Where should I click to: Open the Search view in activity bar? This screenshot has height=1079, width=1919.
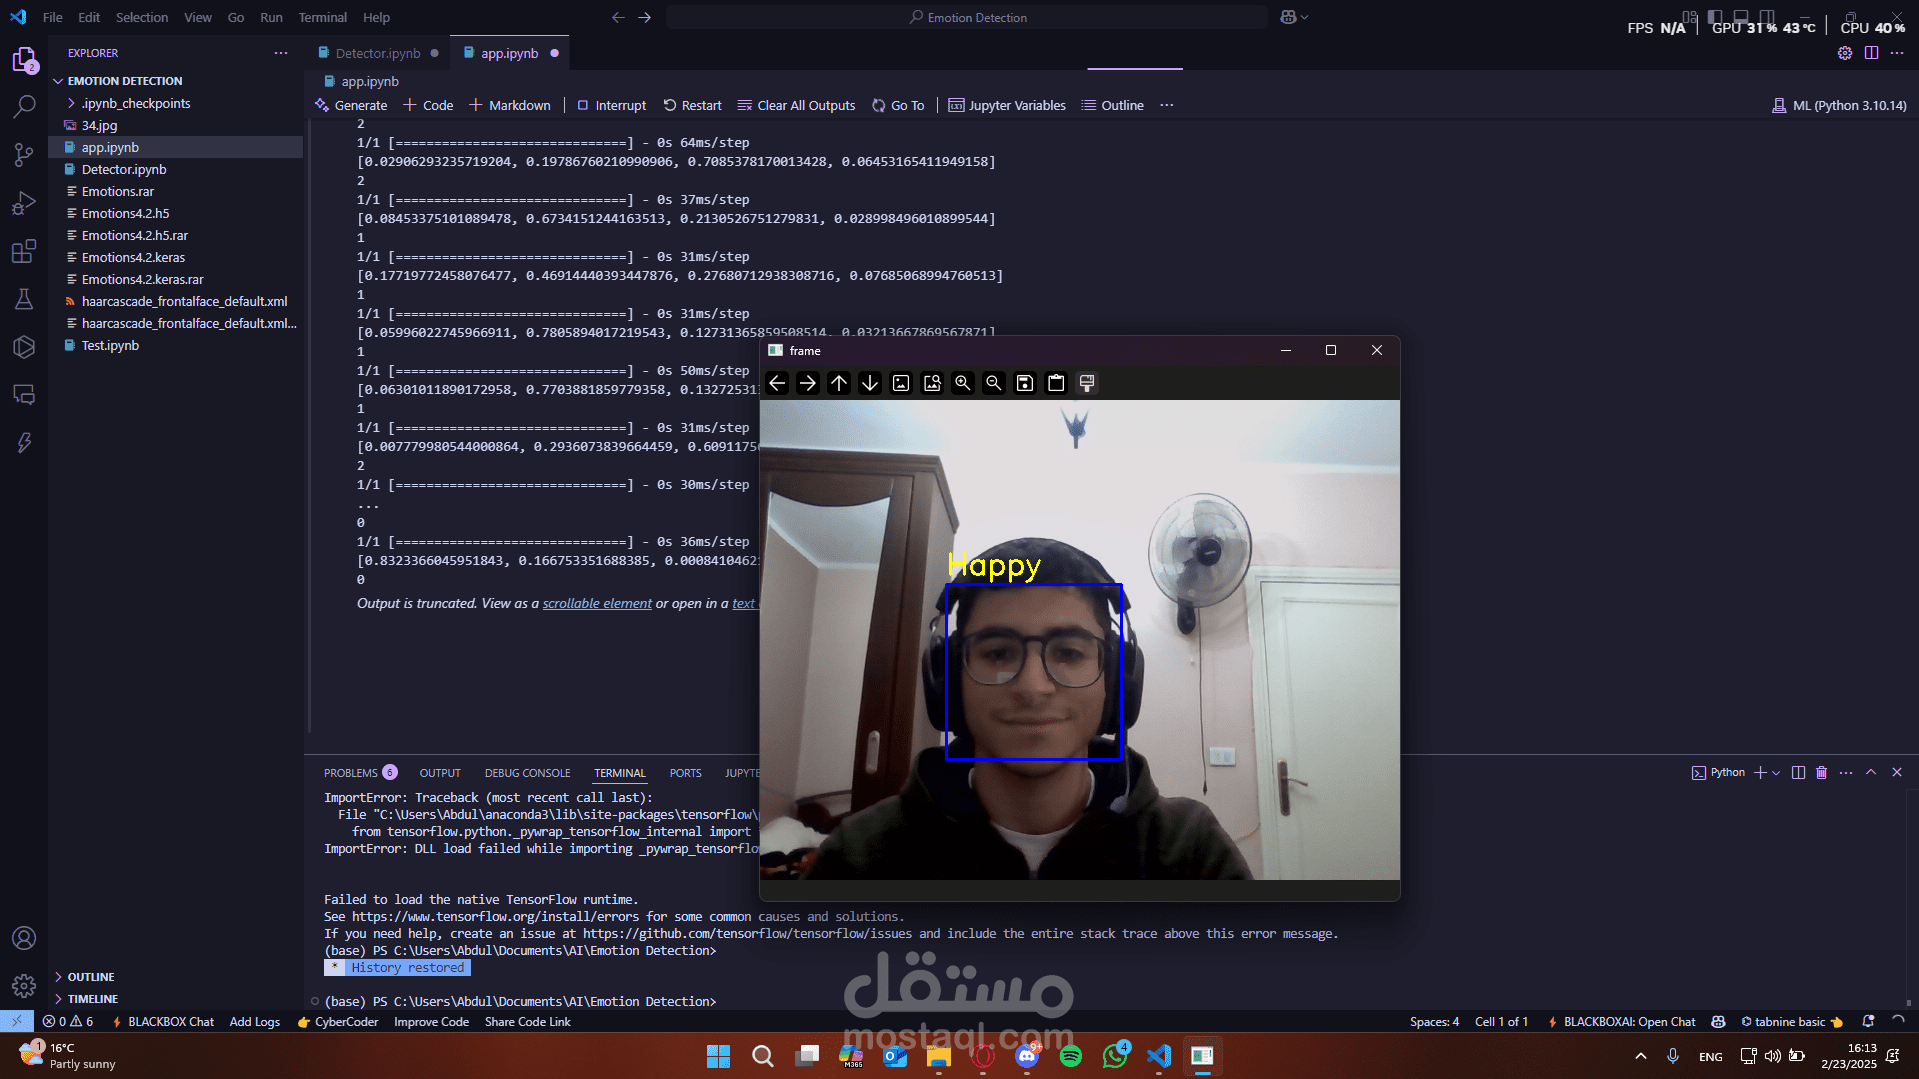[x=24, y=107]
